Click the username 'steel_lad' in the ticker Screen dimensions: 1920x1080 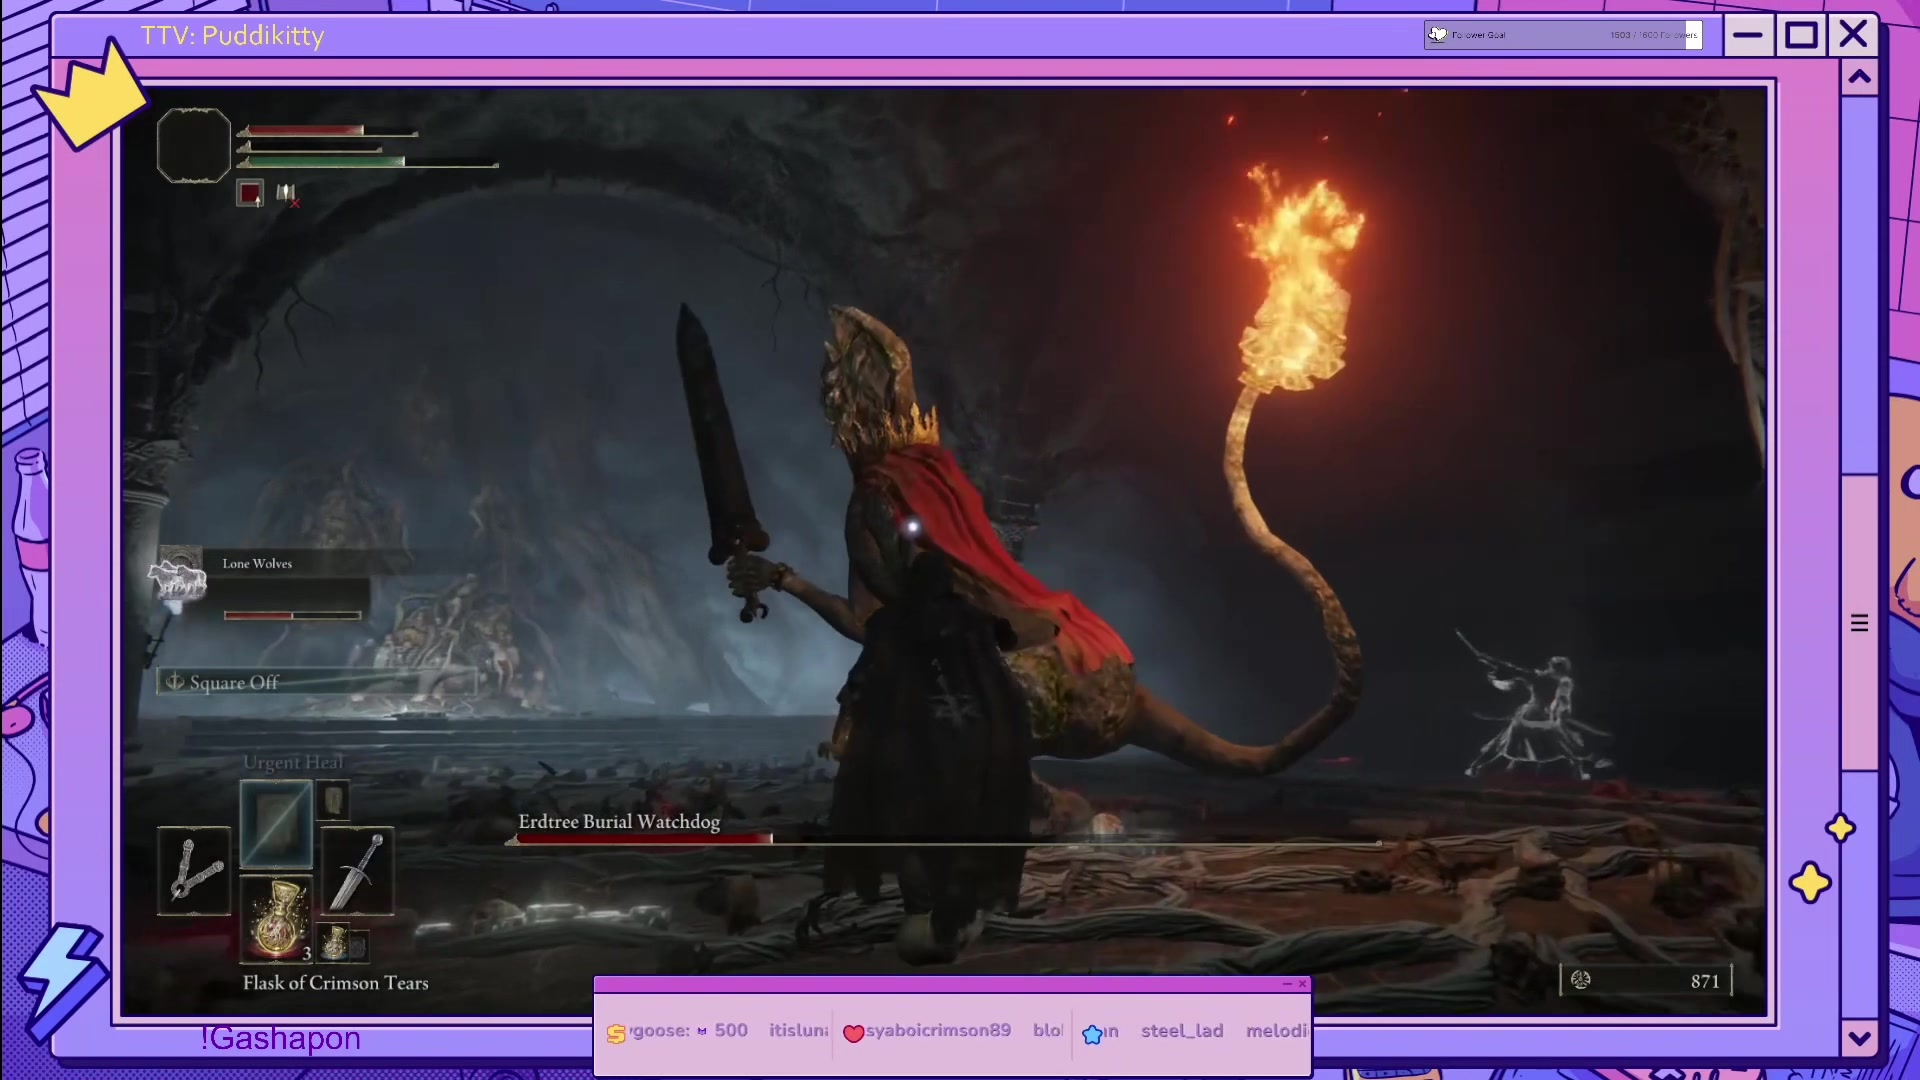1182,1031
